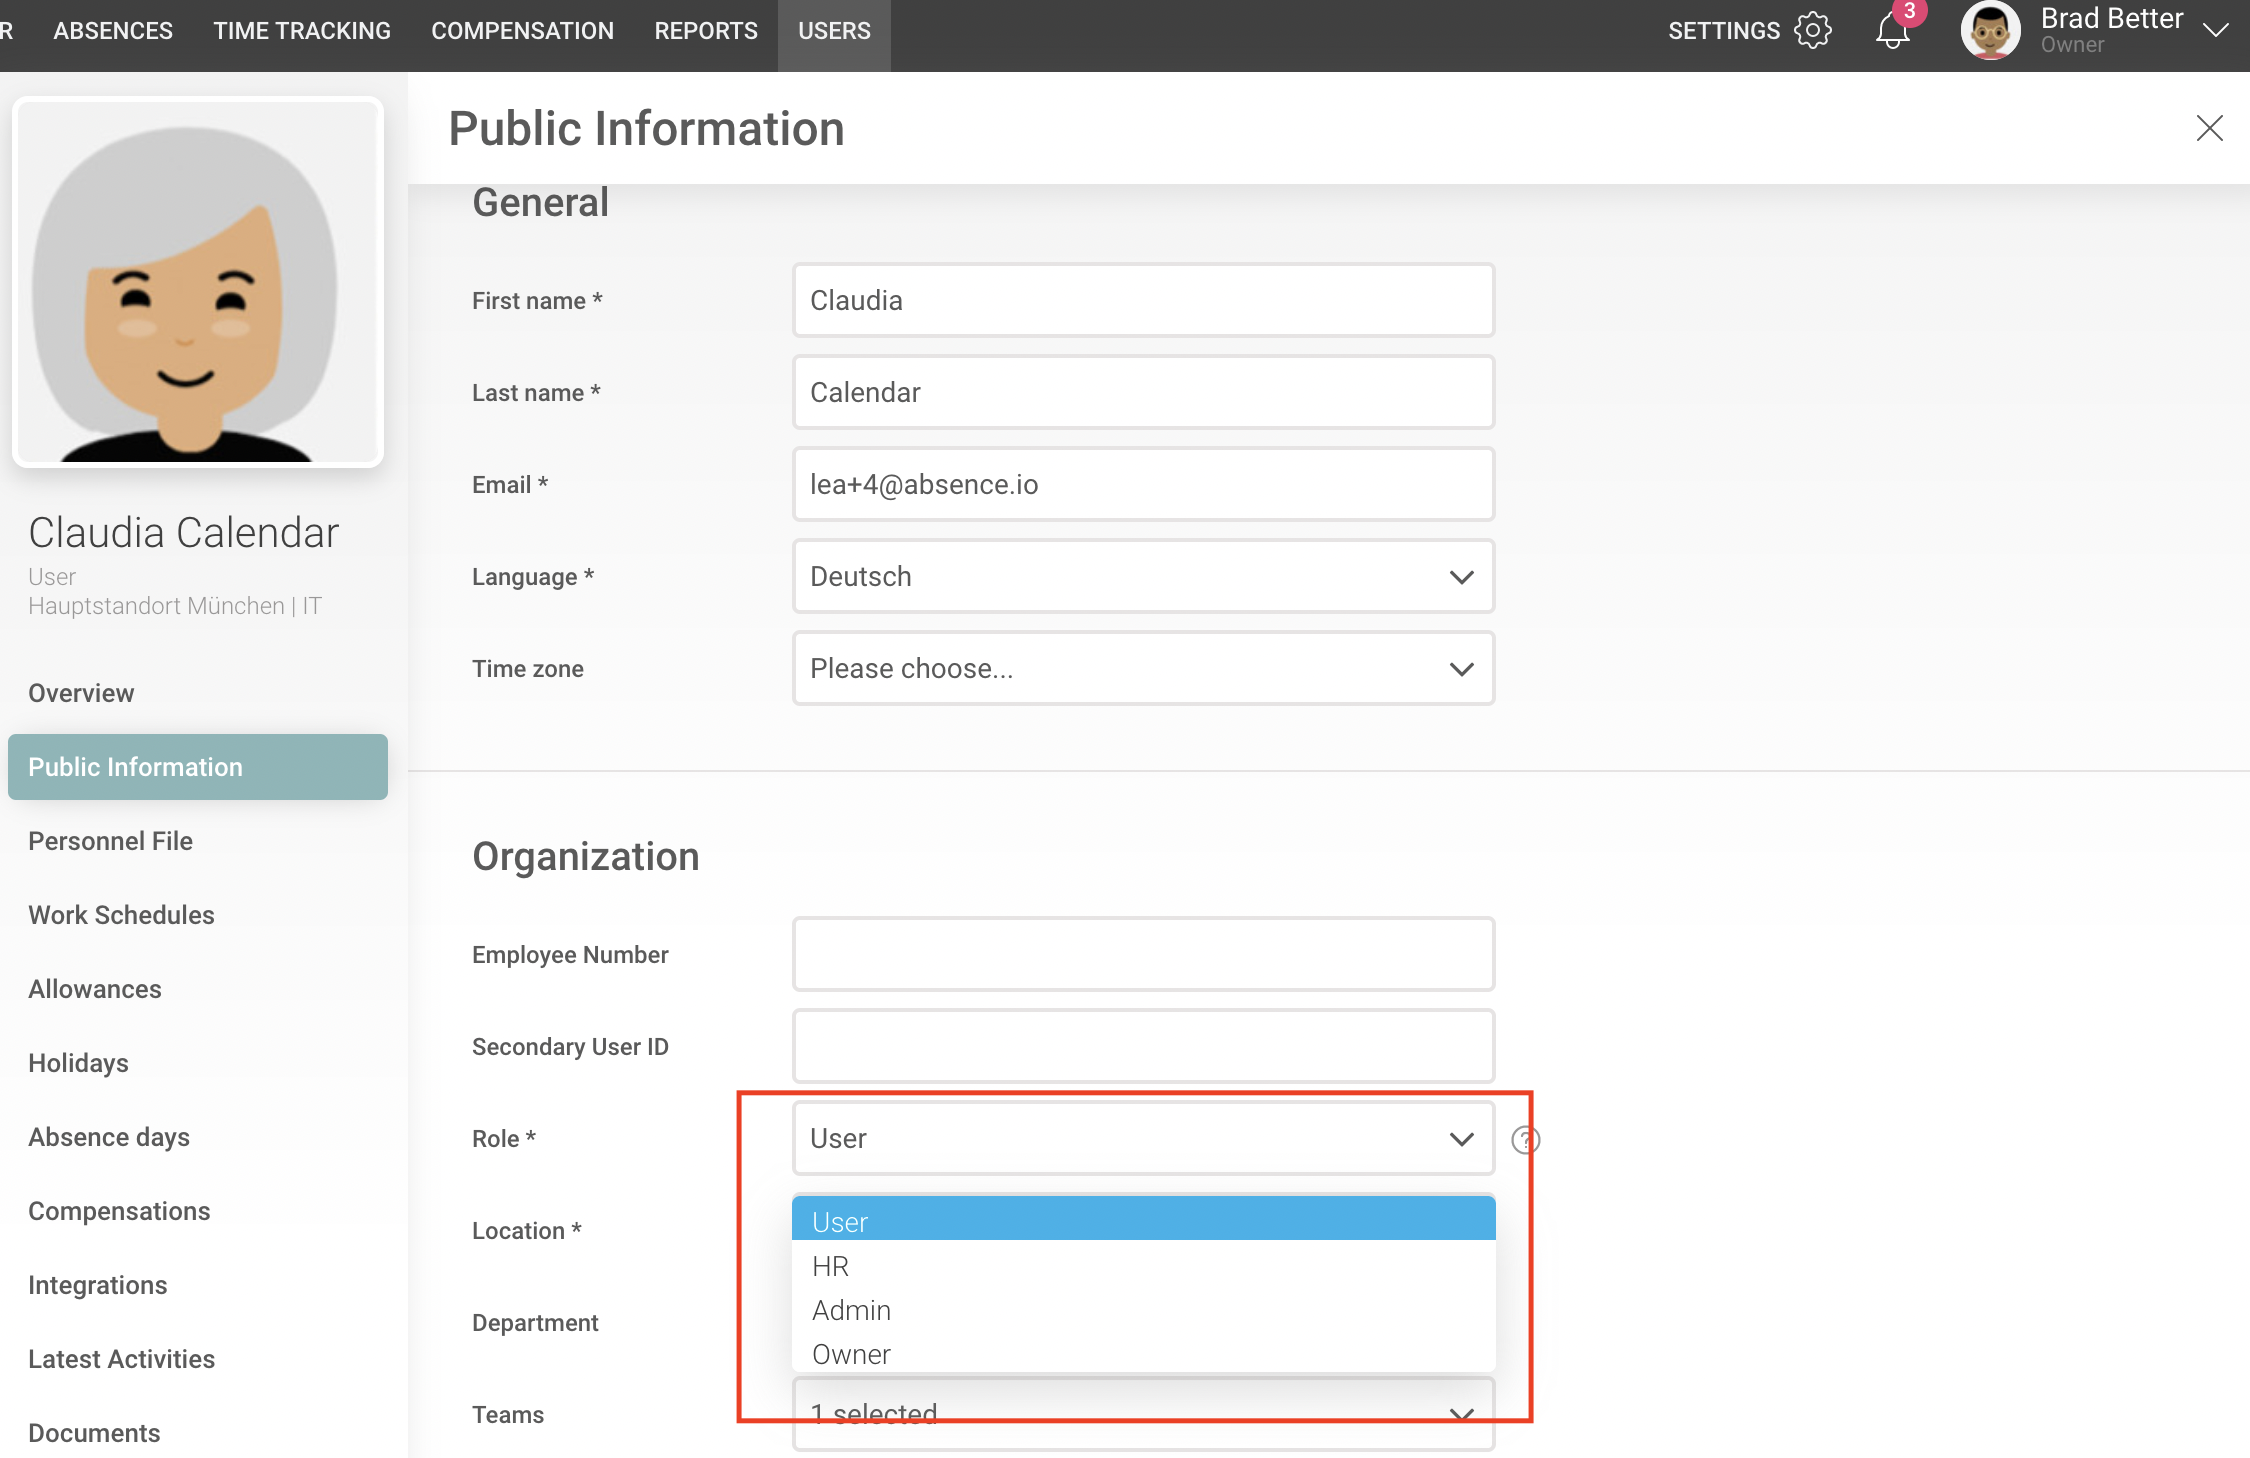The width and height of the screenshot is (2250, 1458).
Task: Click the Email input field
Action: pyautogui.click(x=1143, y=485)
